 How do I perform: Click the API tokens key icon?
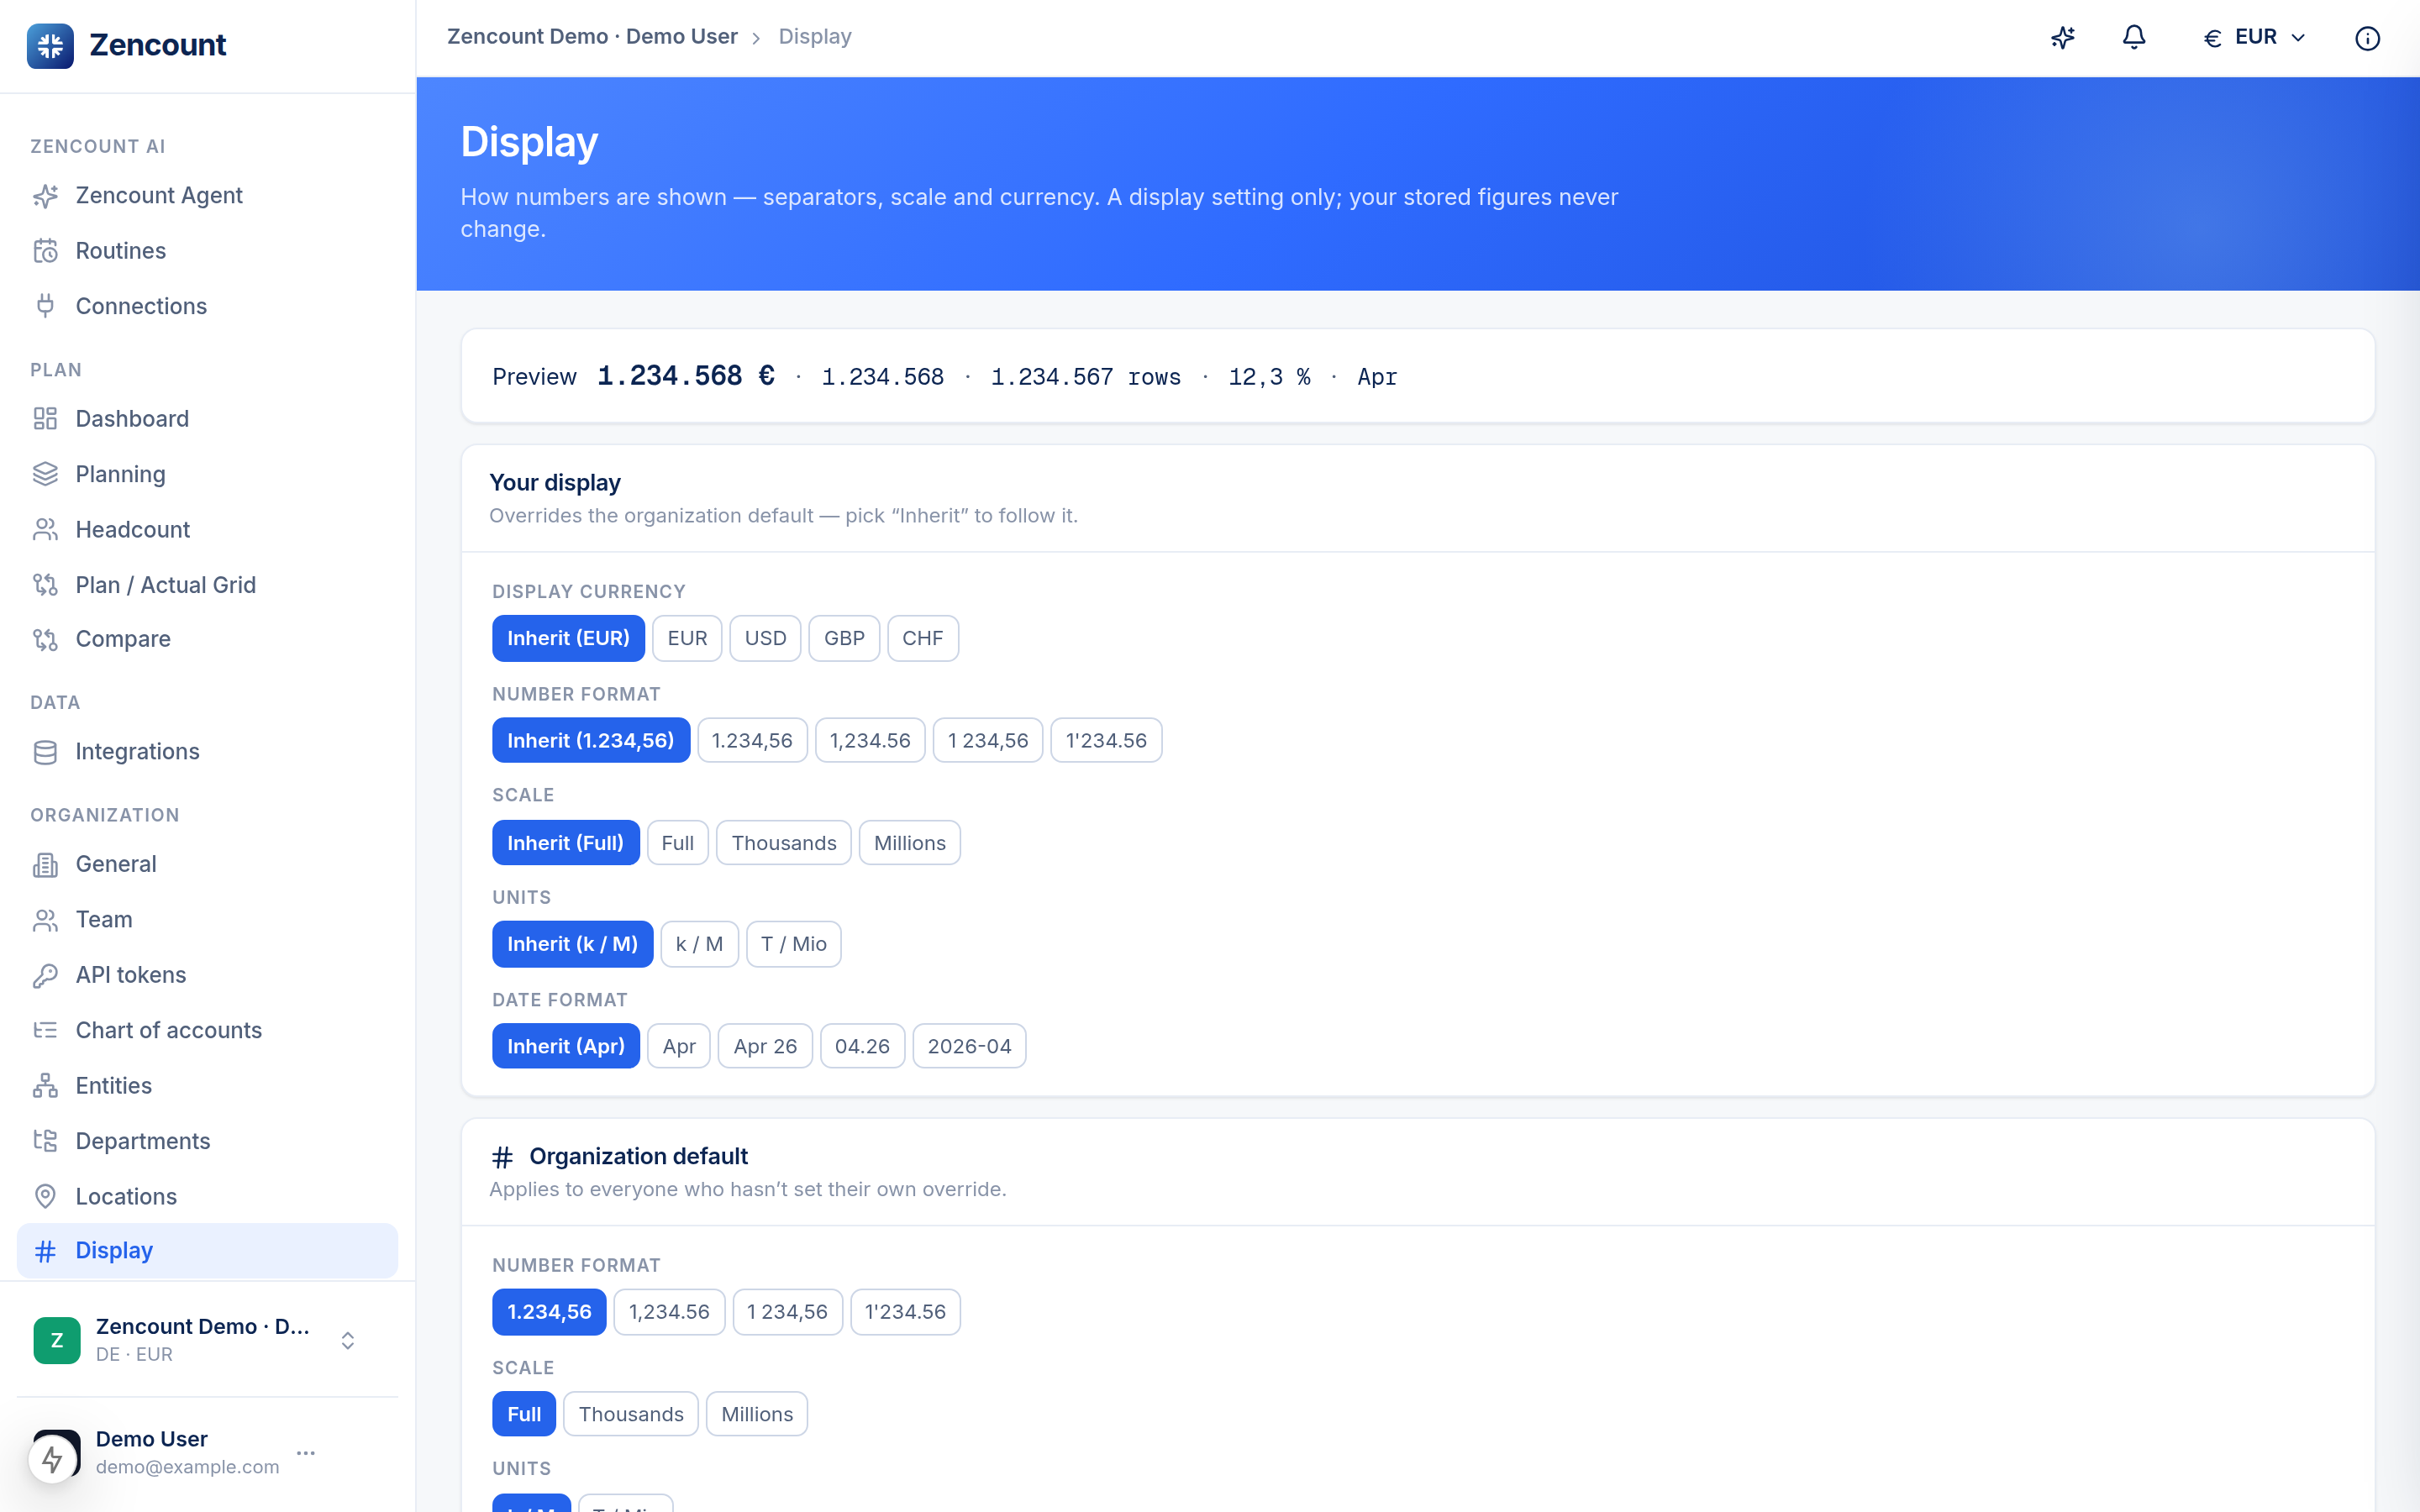[45, 975]
